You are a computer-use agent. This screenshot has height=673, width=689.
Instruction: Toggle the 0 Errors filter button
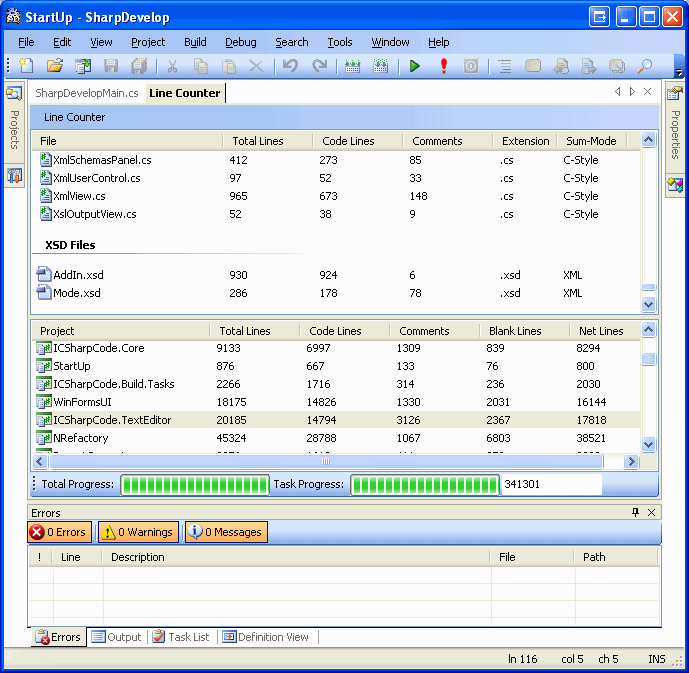(59, 532)
